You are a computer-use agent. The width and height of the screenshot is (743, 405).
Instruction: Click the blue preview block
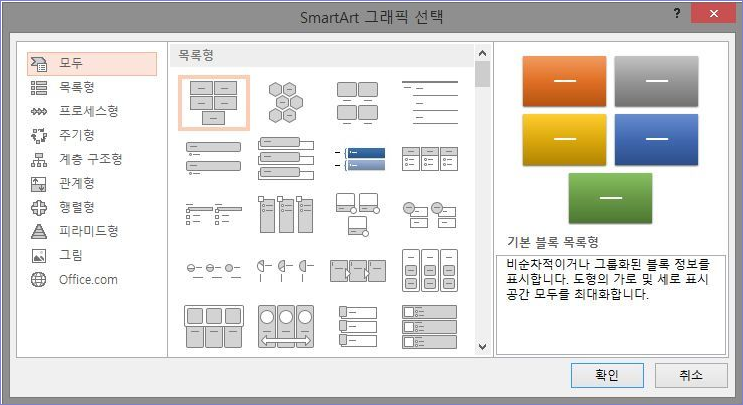[x=656, y=139]
